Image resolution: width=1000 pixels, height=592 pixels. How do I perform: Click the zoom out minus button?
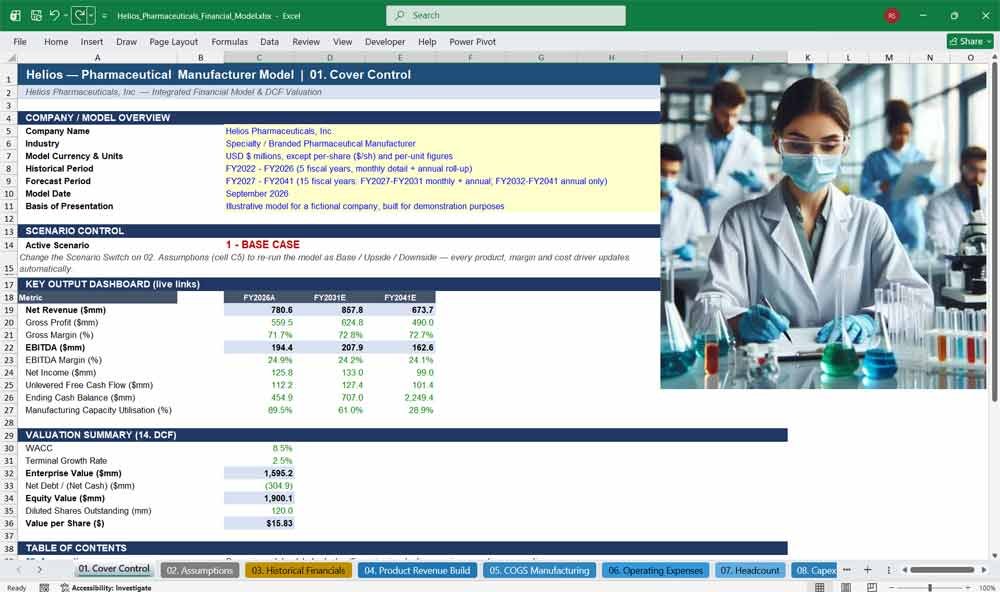pyautogui.click(x=892, y=587)
